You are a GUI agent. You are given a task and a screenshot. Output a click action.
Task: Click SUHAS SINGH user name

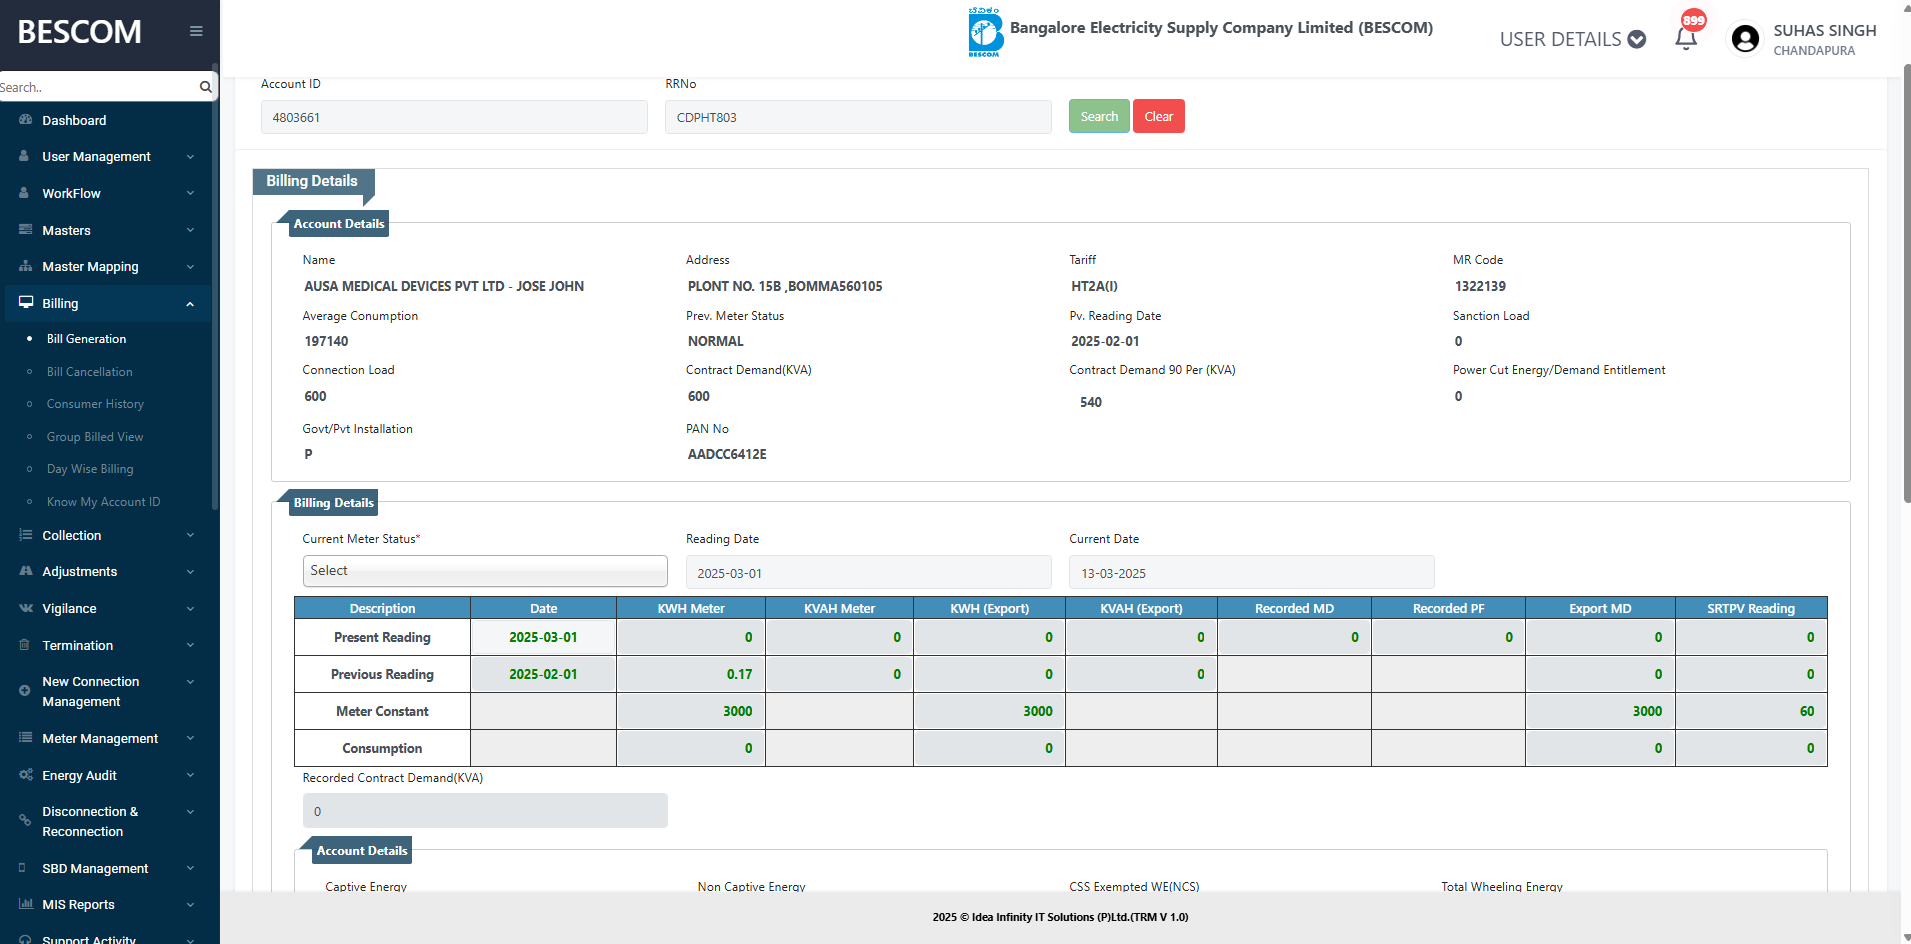pos(1825,31)
